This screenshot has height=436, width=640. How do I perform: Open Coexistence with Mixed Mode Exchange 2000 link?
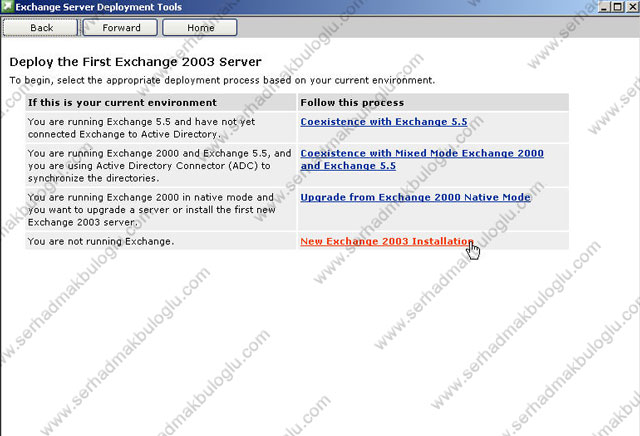pos(422,159)
